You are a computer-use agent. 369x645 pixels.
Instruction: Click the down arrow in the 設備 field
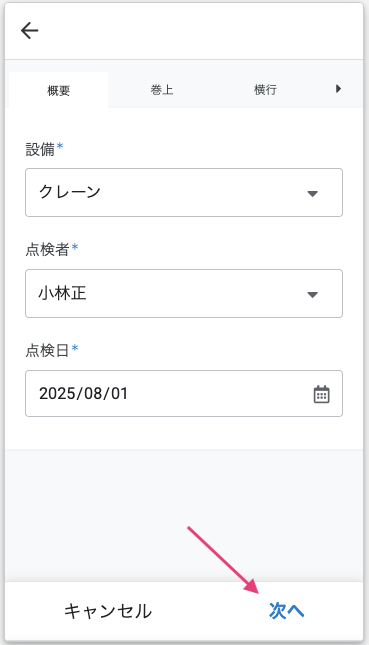313,193
